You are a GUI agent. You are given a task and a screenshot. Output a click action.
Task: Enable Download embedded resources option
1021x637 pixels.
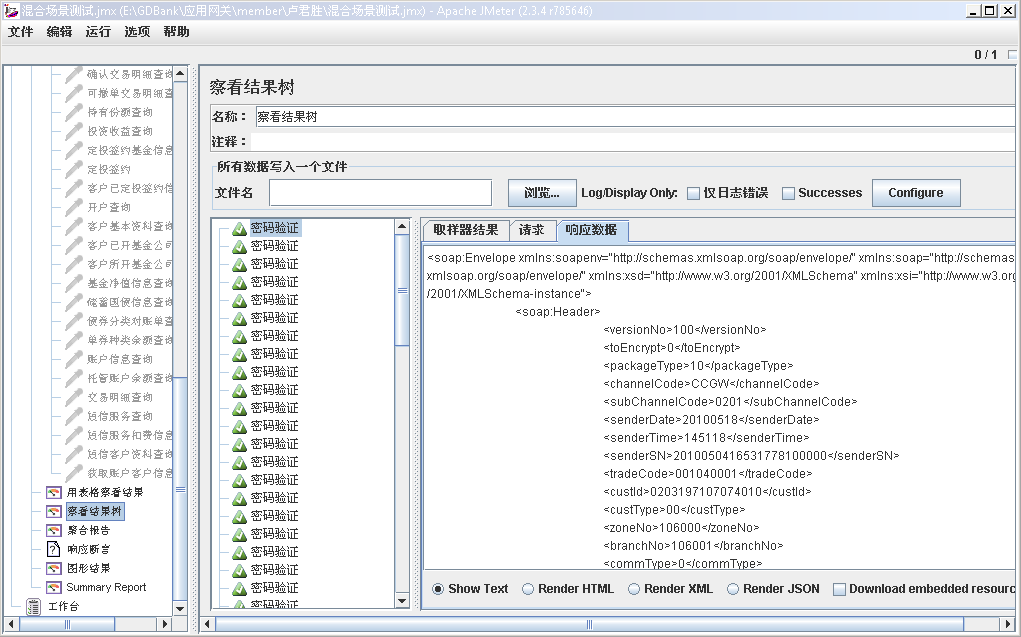coord(838,589)
